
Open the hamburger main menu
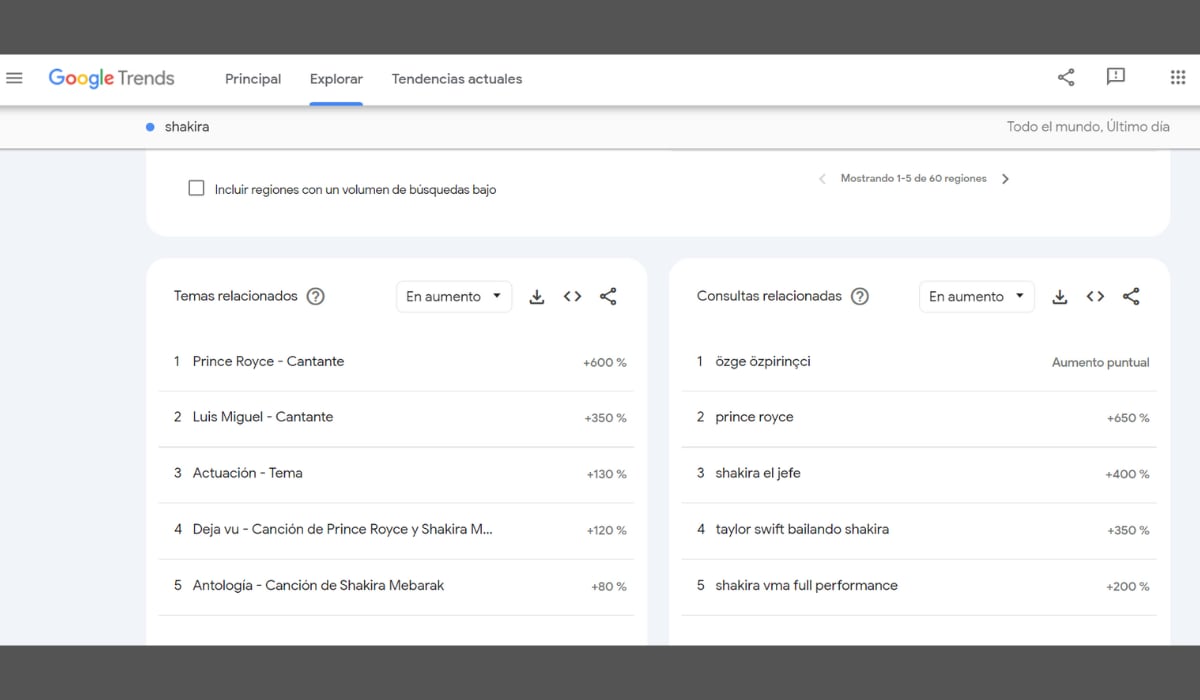[x=14, y=78]
